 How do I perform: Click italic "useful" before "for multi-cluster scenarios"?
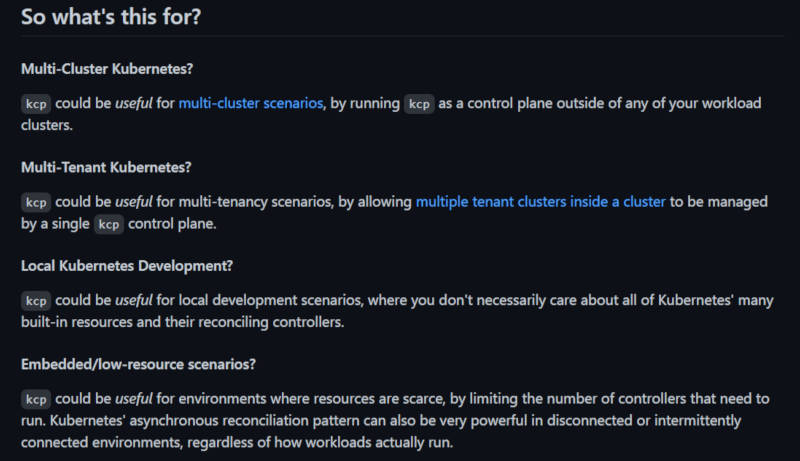click(x=134, y=104)
